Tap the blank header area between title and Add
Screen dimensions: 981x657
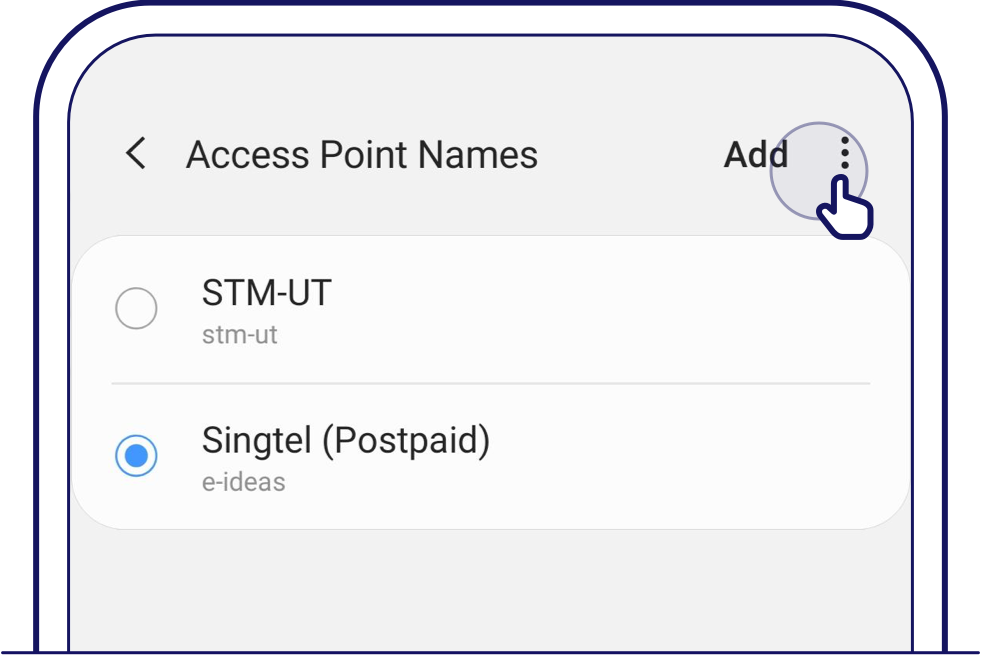pos(630,155)
